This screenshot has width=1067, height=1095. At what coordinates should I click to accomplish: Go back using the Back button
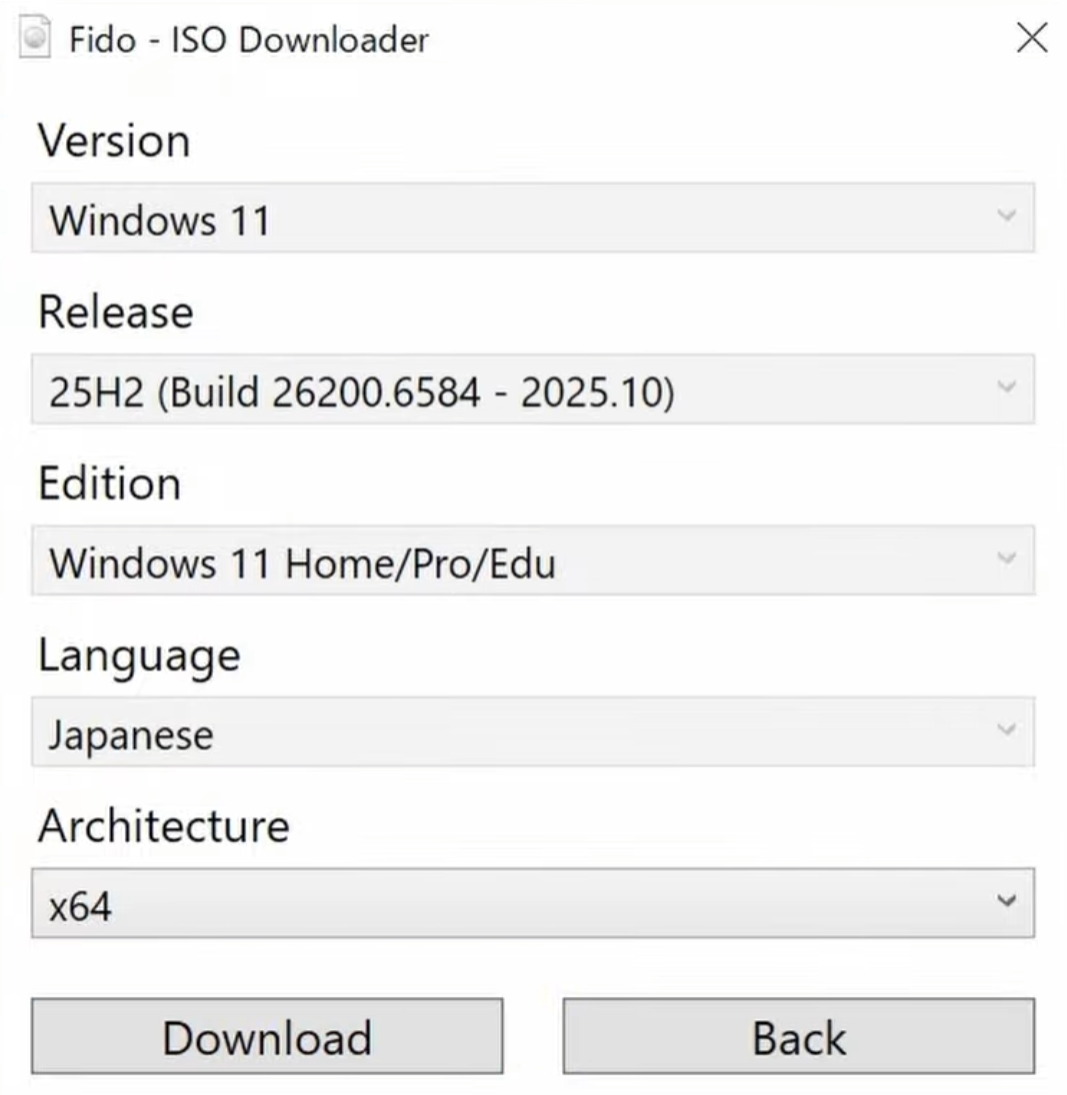[798, 1036]
